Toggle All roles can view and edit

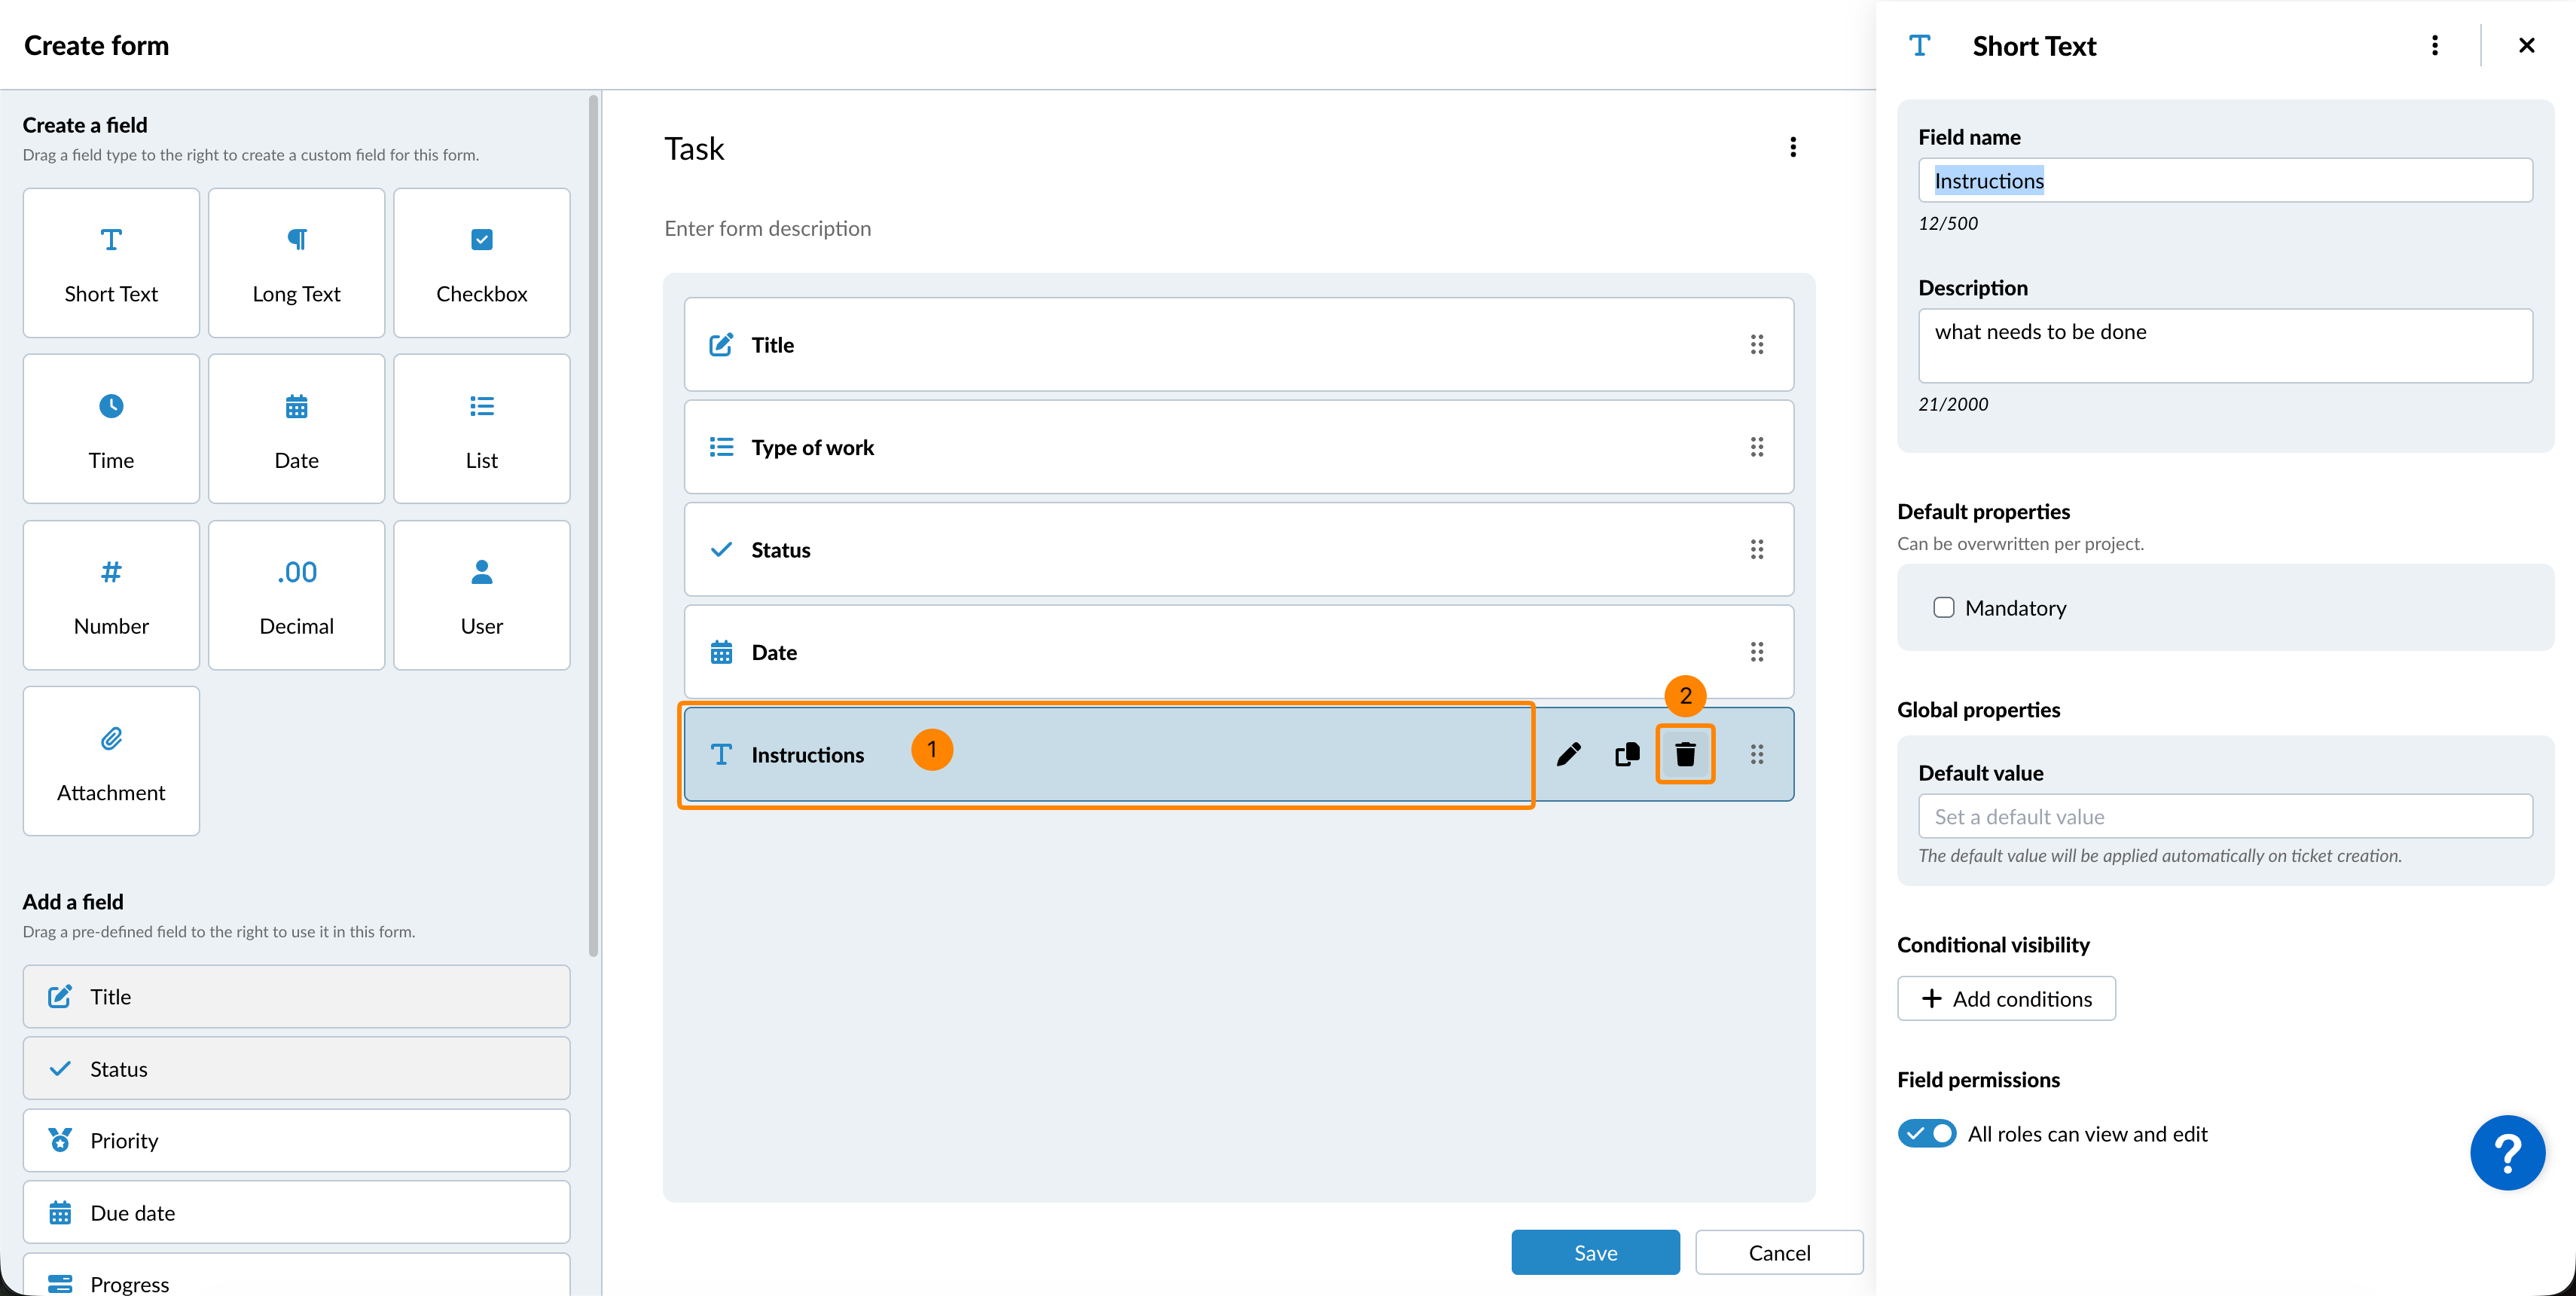pos(1926,1133)
